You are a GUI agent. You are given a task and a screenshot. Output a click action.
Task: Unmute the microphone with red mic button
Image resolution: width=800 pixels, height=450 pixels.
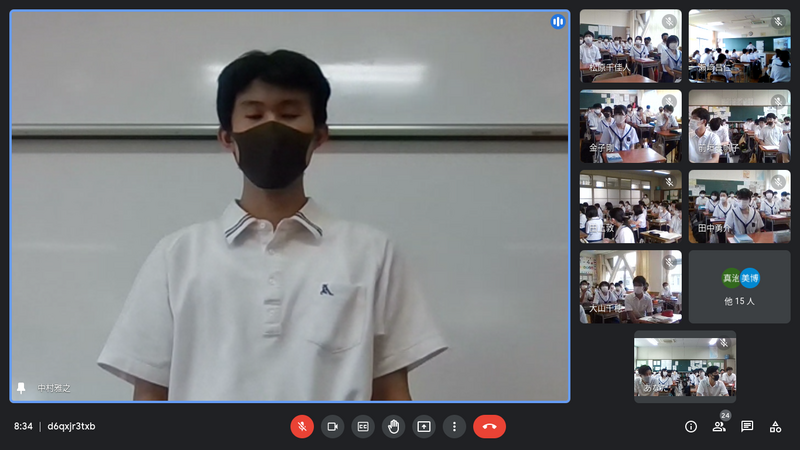pyautogui.click(x=302, y=426)
